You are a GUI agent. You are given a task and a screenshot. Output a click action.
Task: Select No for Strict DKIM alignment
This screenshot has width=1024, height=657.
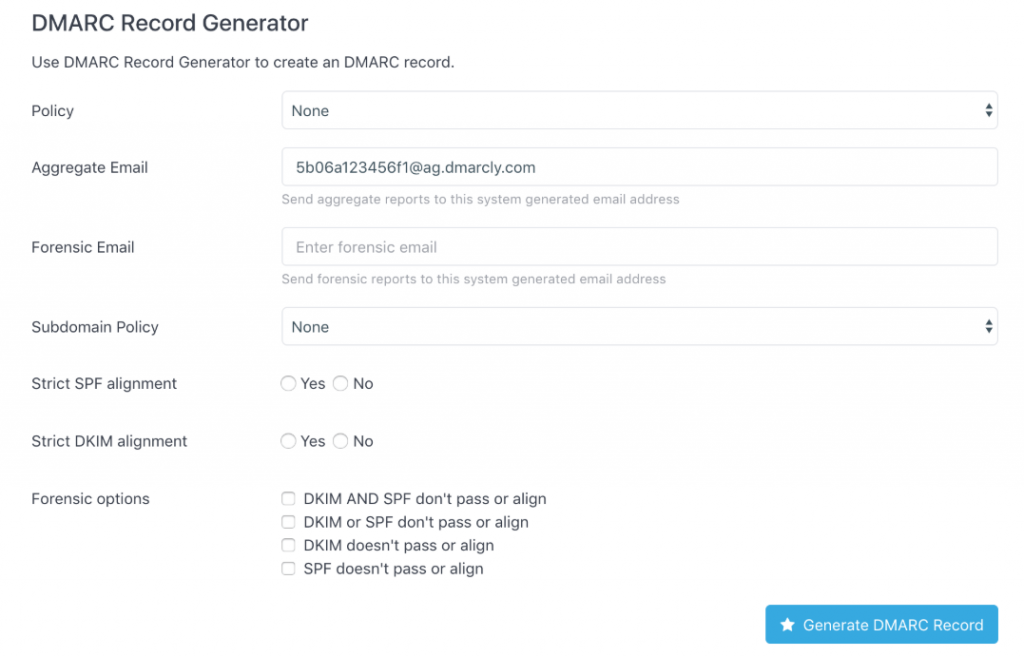point(340,441)
